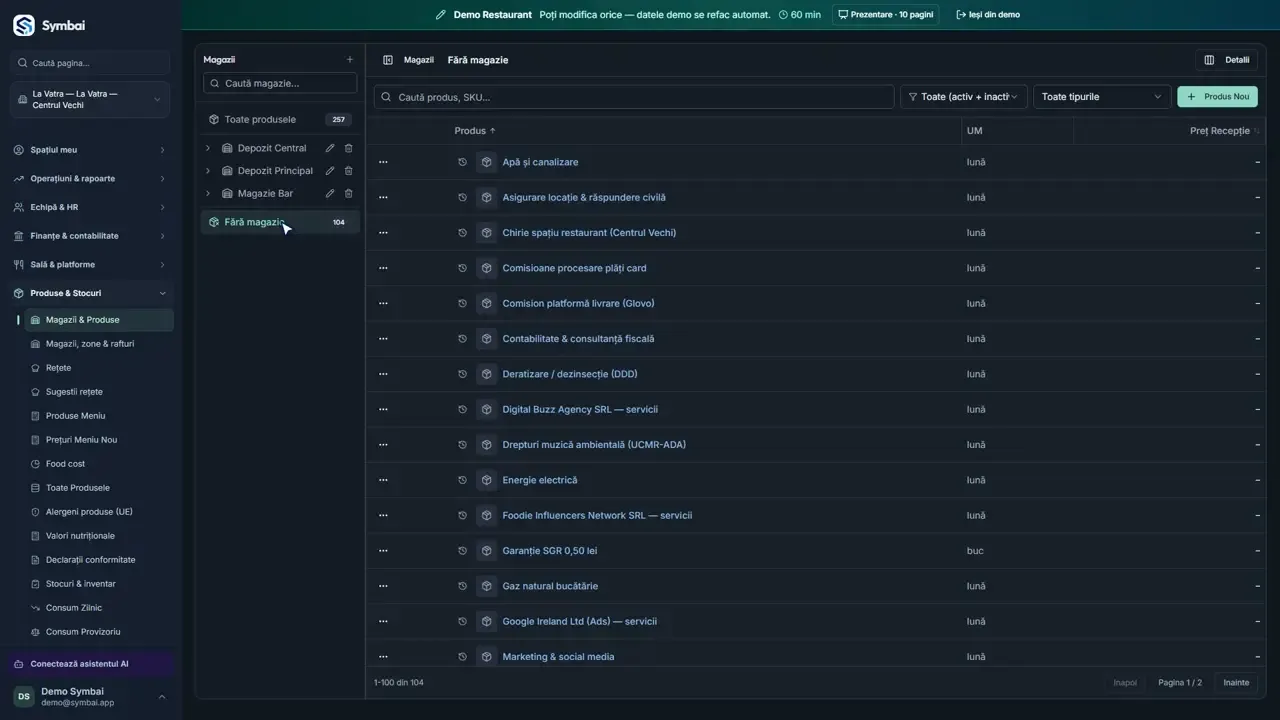
Task: Select Toate produsele list entry
Action: (279, 120)
